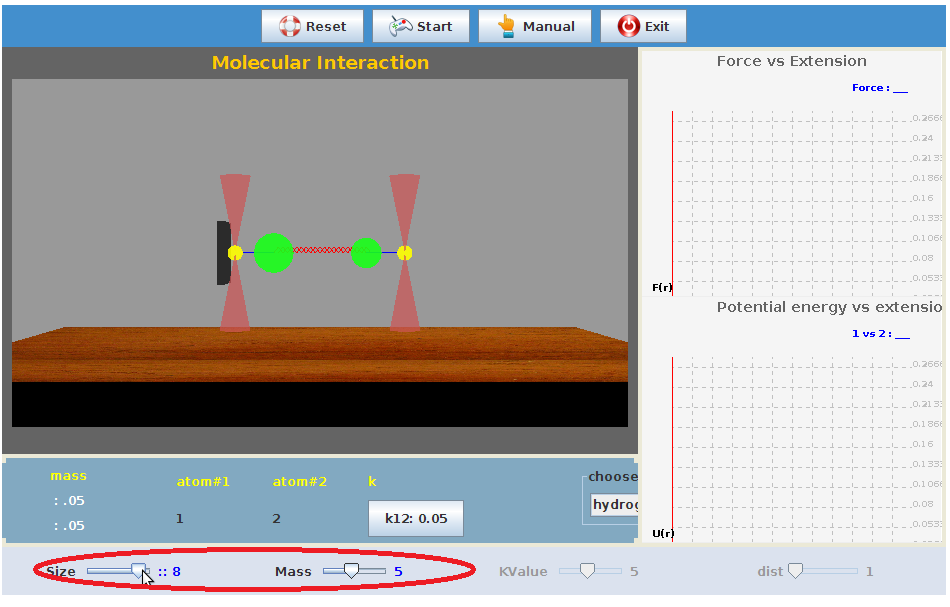The image size is (950, 607).
Task: Select the smaller green atom on the right
Action: [x=366, y=253]
